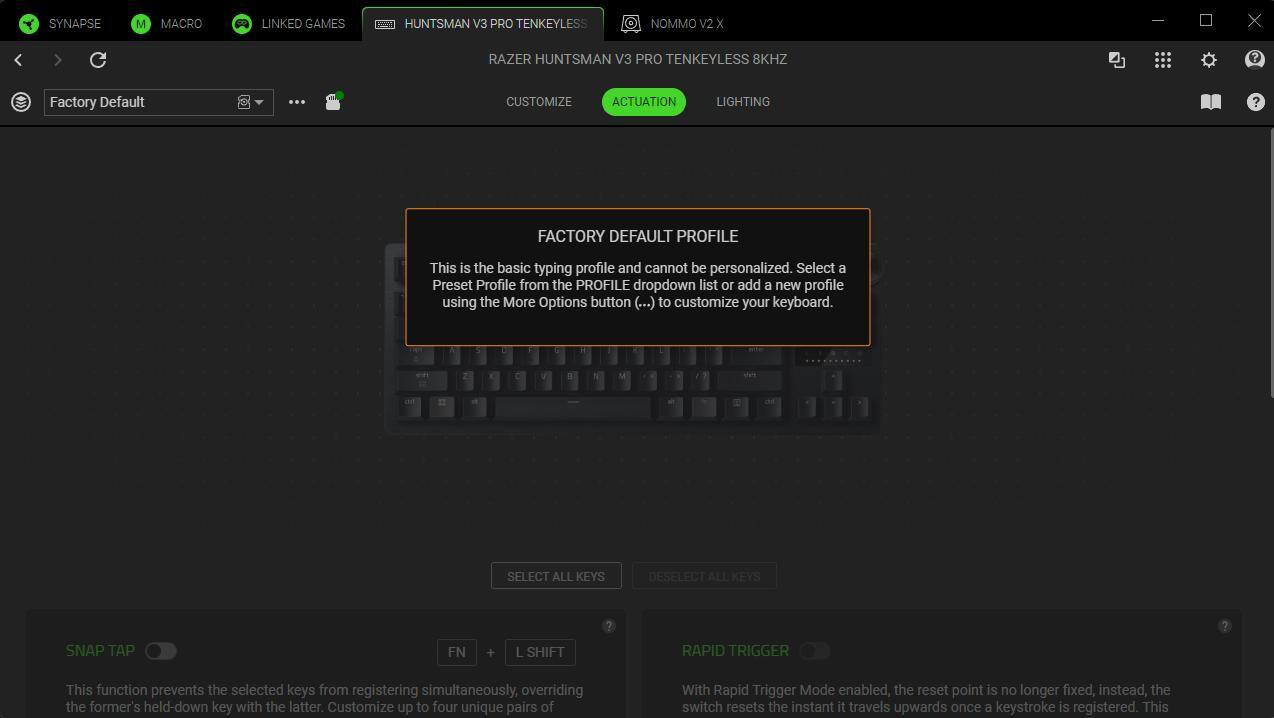
Task: Switch to the Customize tab
Action: point(538,102)
